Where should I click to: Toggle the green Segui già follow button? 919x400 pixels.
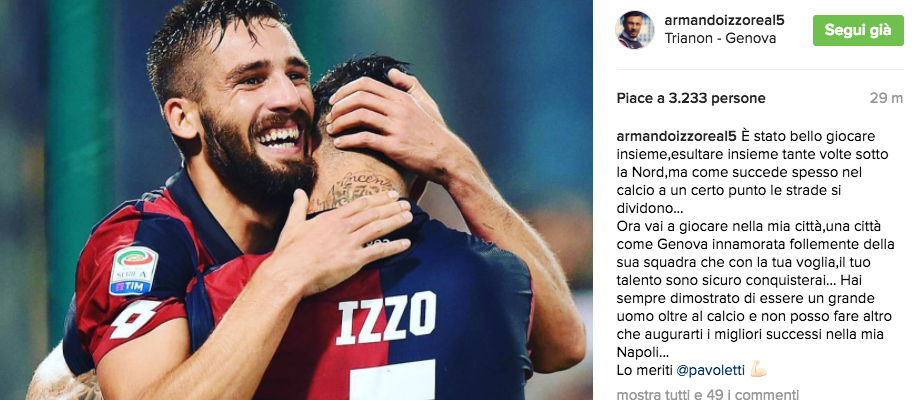(858, 30)
